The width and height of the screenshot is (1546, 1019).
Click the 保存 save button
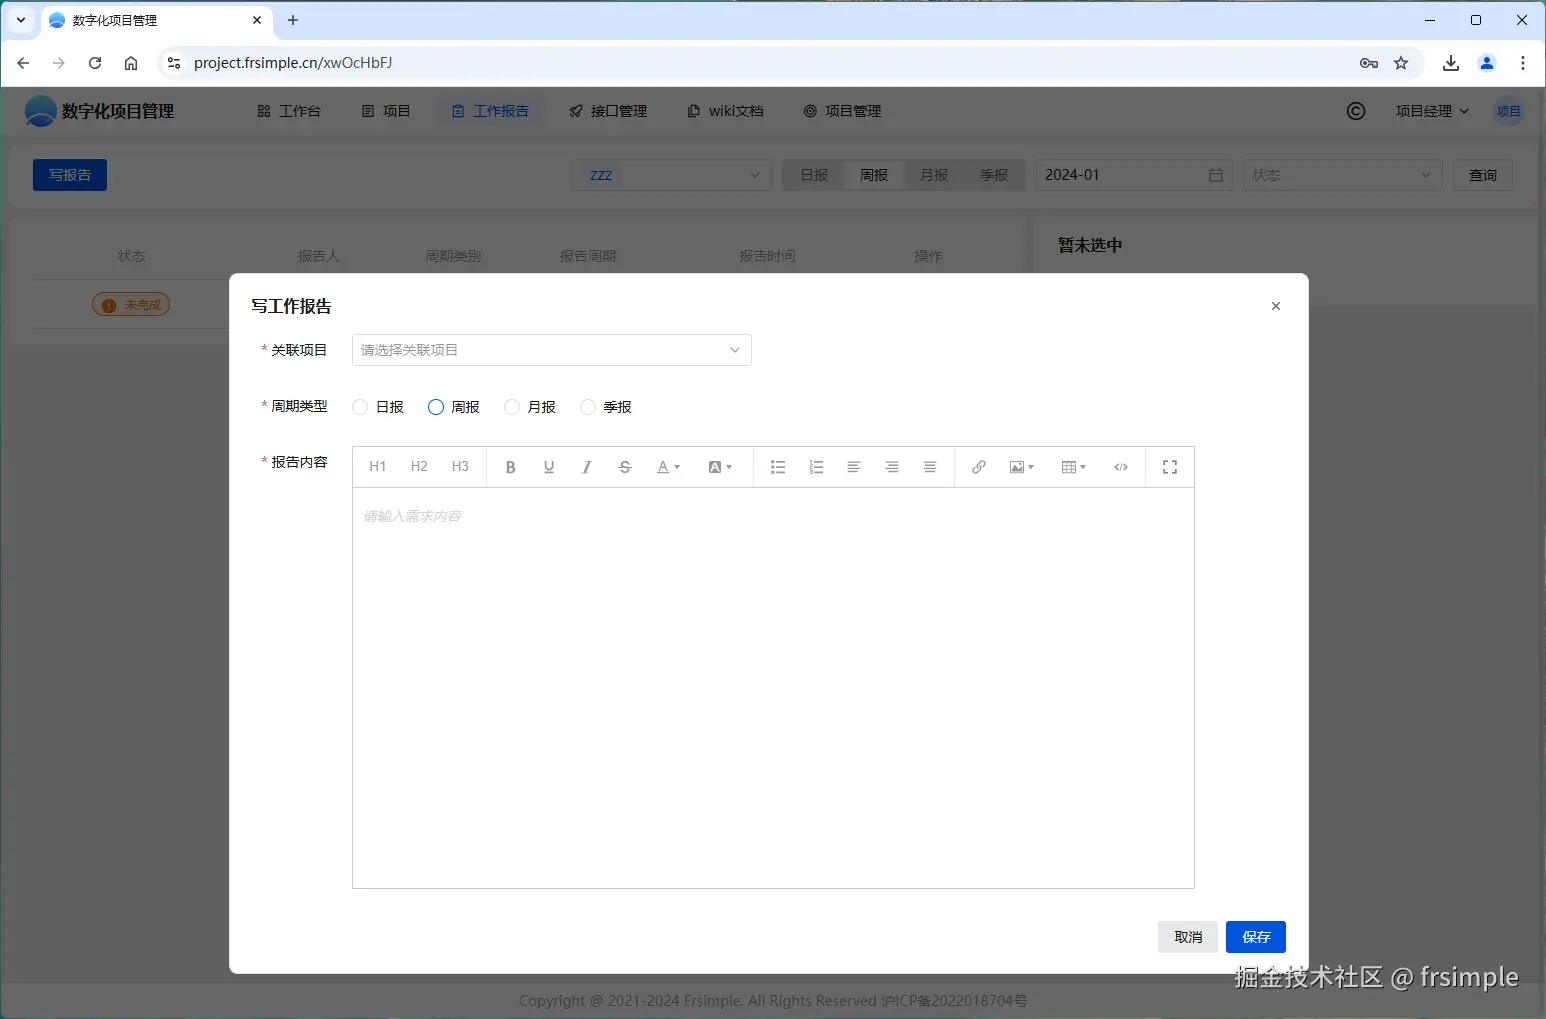point(1255,936)
